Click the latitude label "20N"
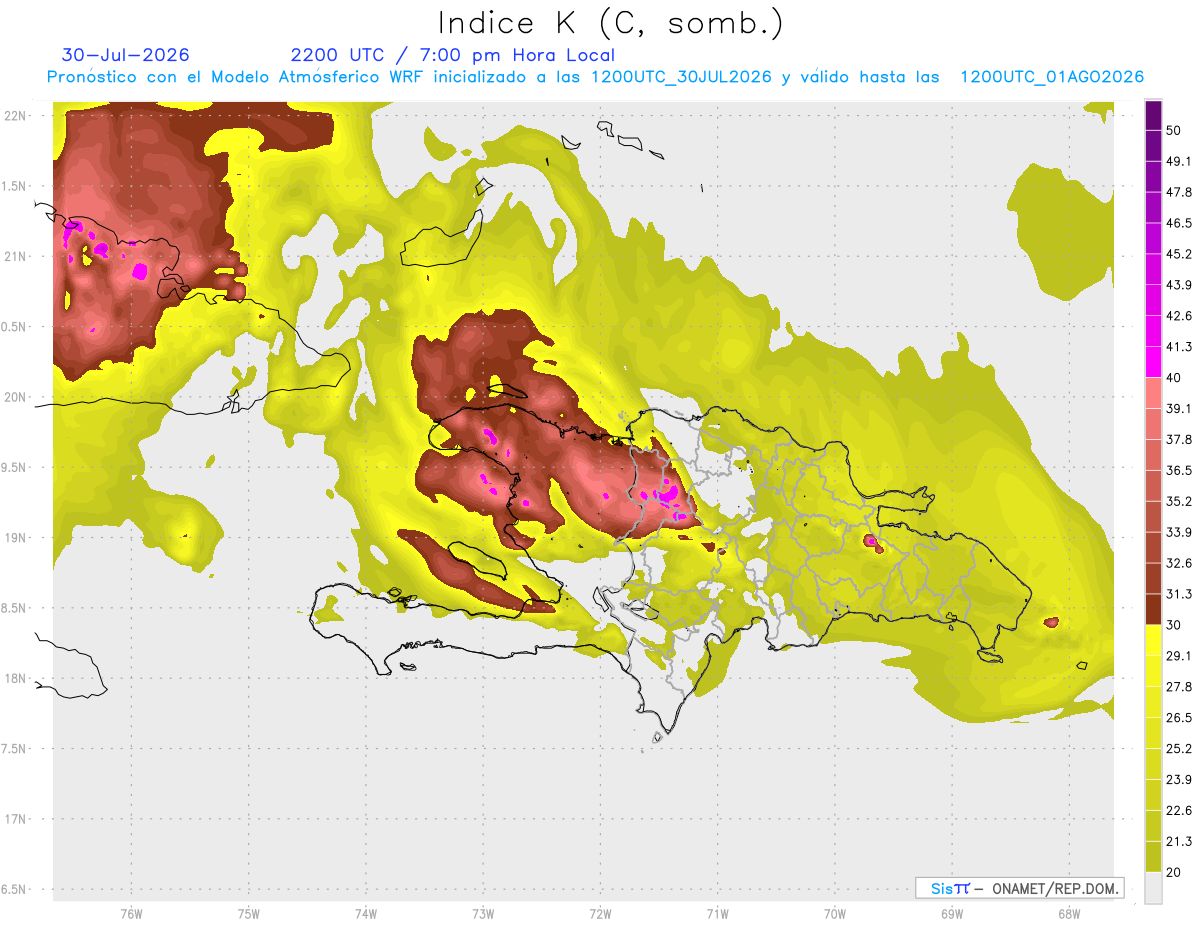 coord(15,397)
